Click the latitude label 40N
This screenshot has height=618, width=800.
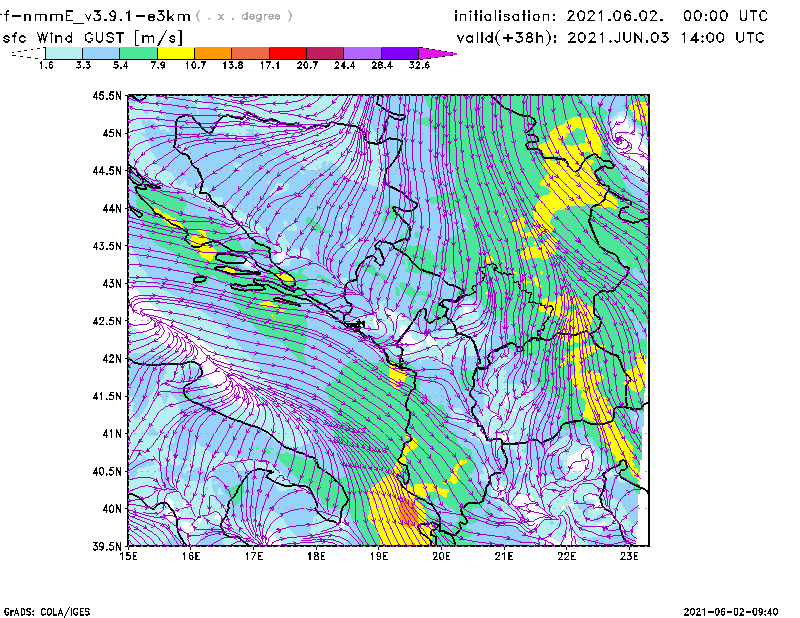(112, 509)
